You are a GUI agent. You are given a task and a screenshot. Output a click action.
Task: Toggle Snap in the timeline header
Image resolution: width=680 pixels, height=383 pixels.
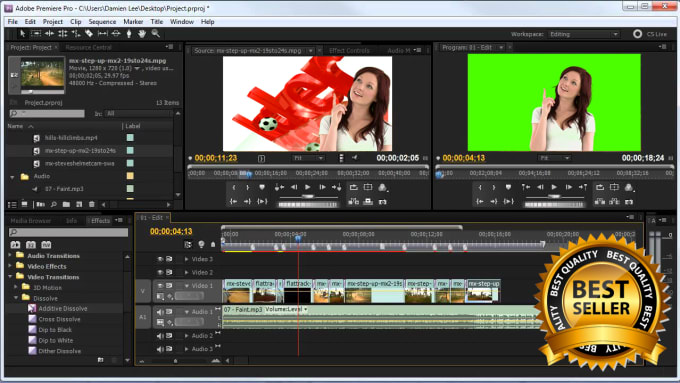[x=188, y=245]
